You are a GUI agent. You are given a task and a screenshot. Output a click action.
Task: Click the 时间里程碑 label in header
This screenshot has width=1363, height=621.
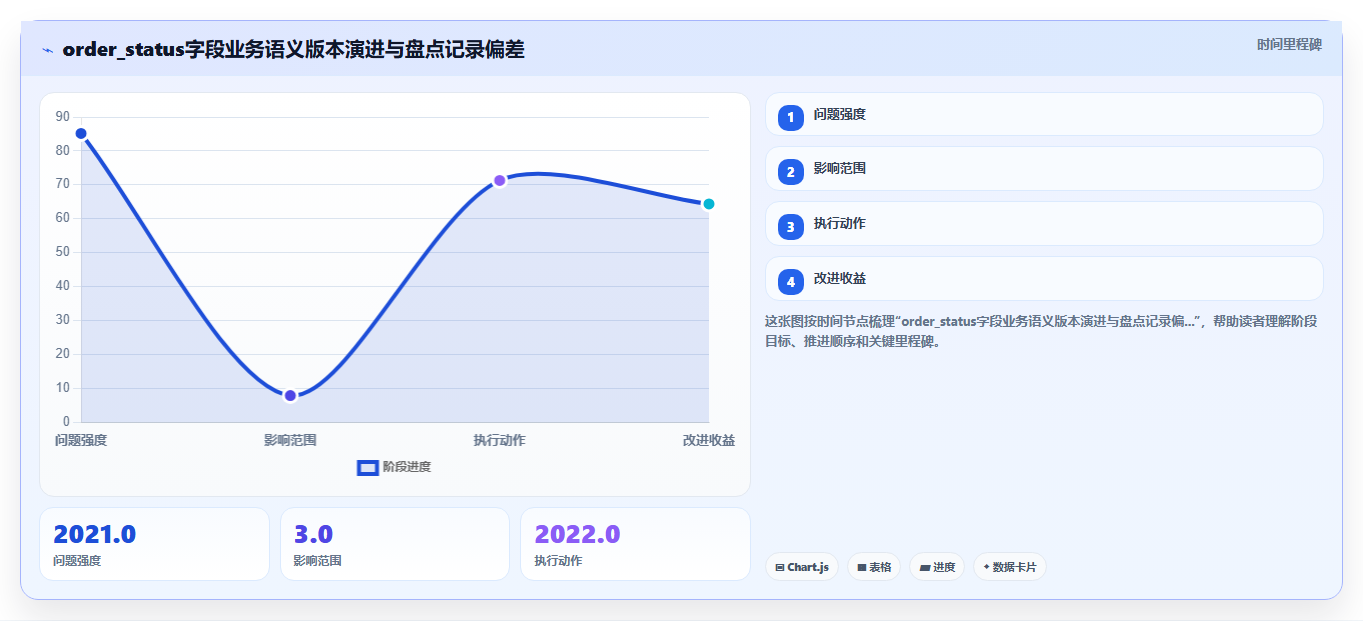pos(1289,45)
